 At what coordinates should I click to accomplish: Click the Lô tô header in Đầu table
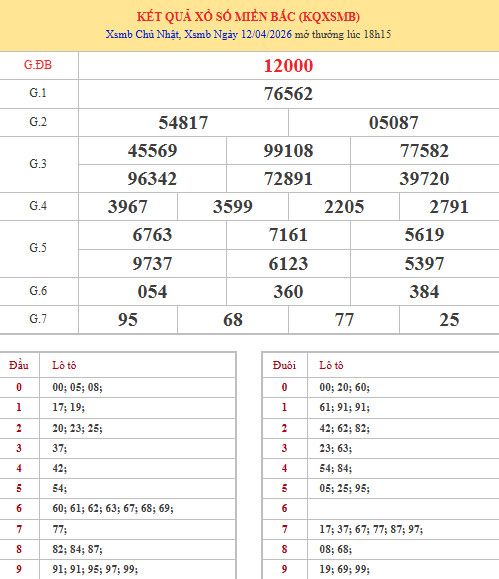click(64, 365)
